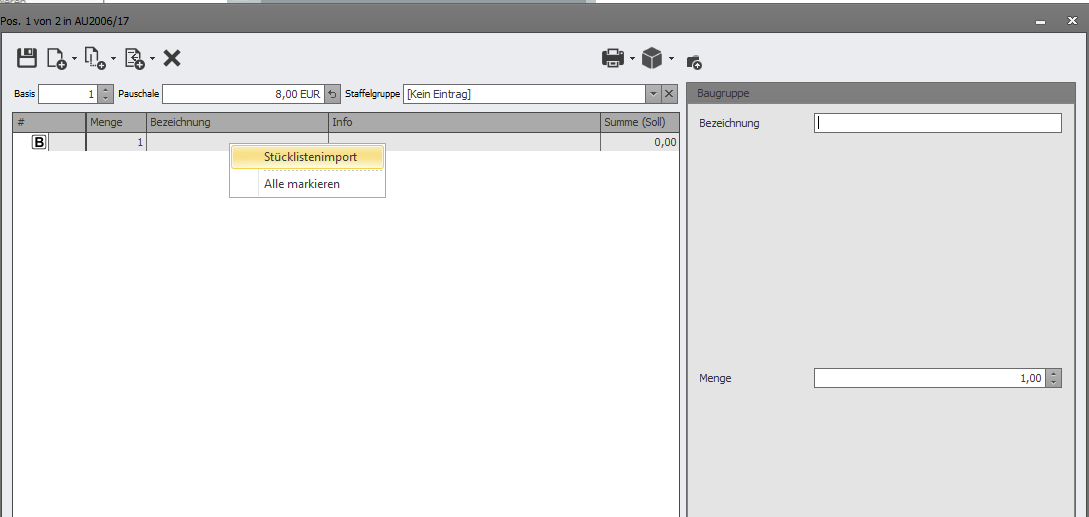Click the delete X icon in toolbar
Screen dimensions: 1089x517
(172, 58)
